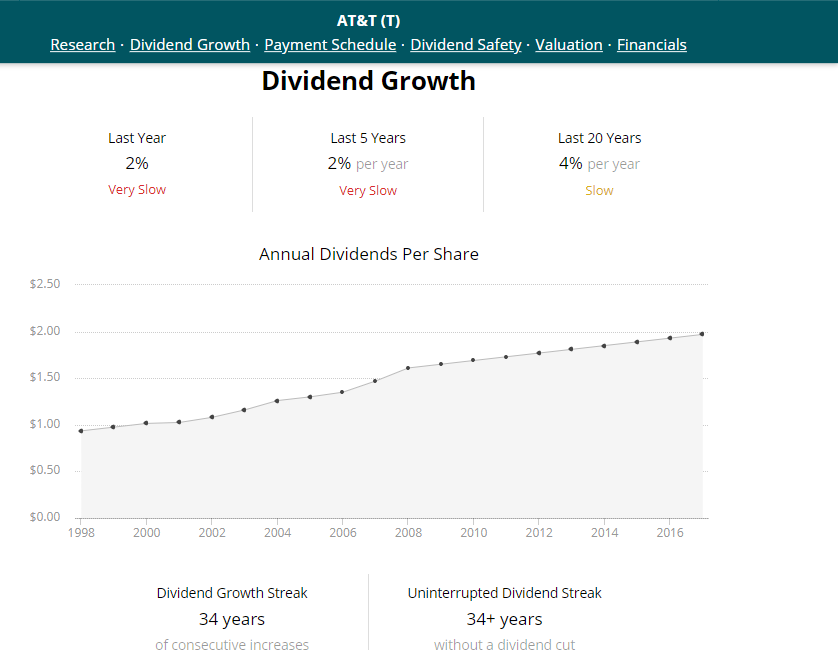The image size is (838, 650).
Task: Select the 1998 data point on chart
Action: pos(81,431)
